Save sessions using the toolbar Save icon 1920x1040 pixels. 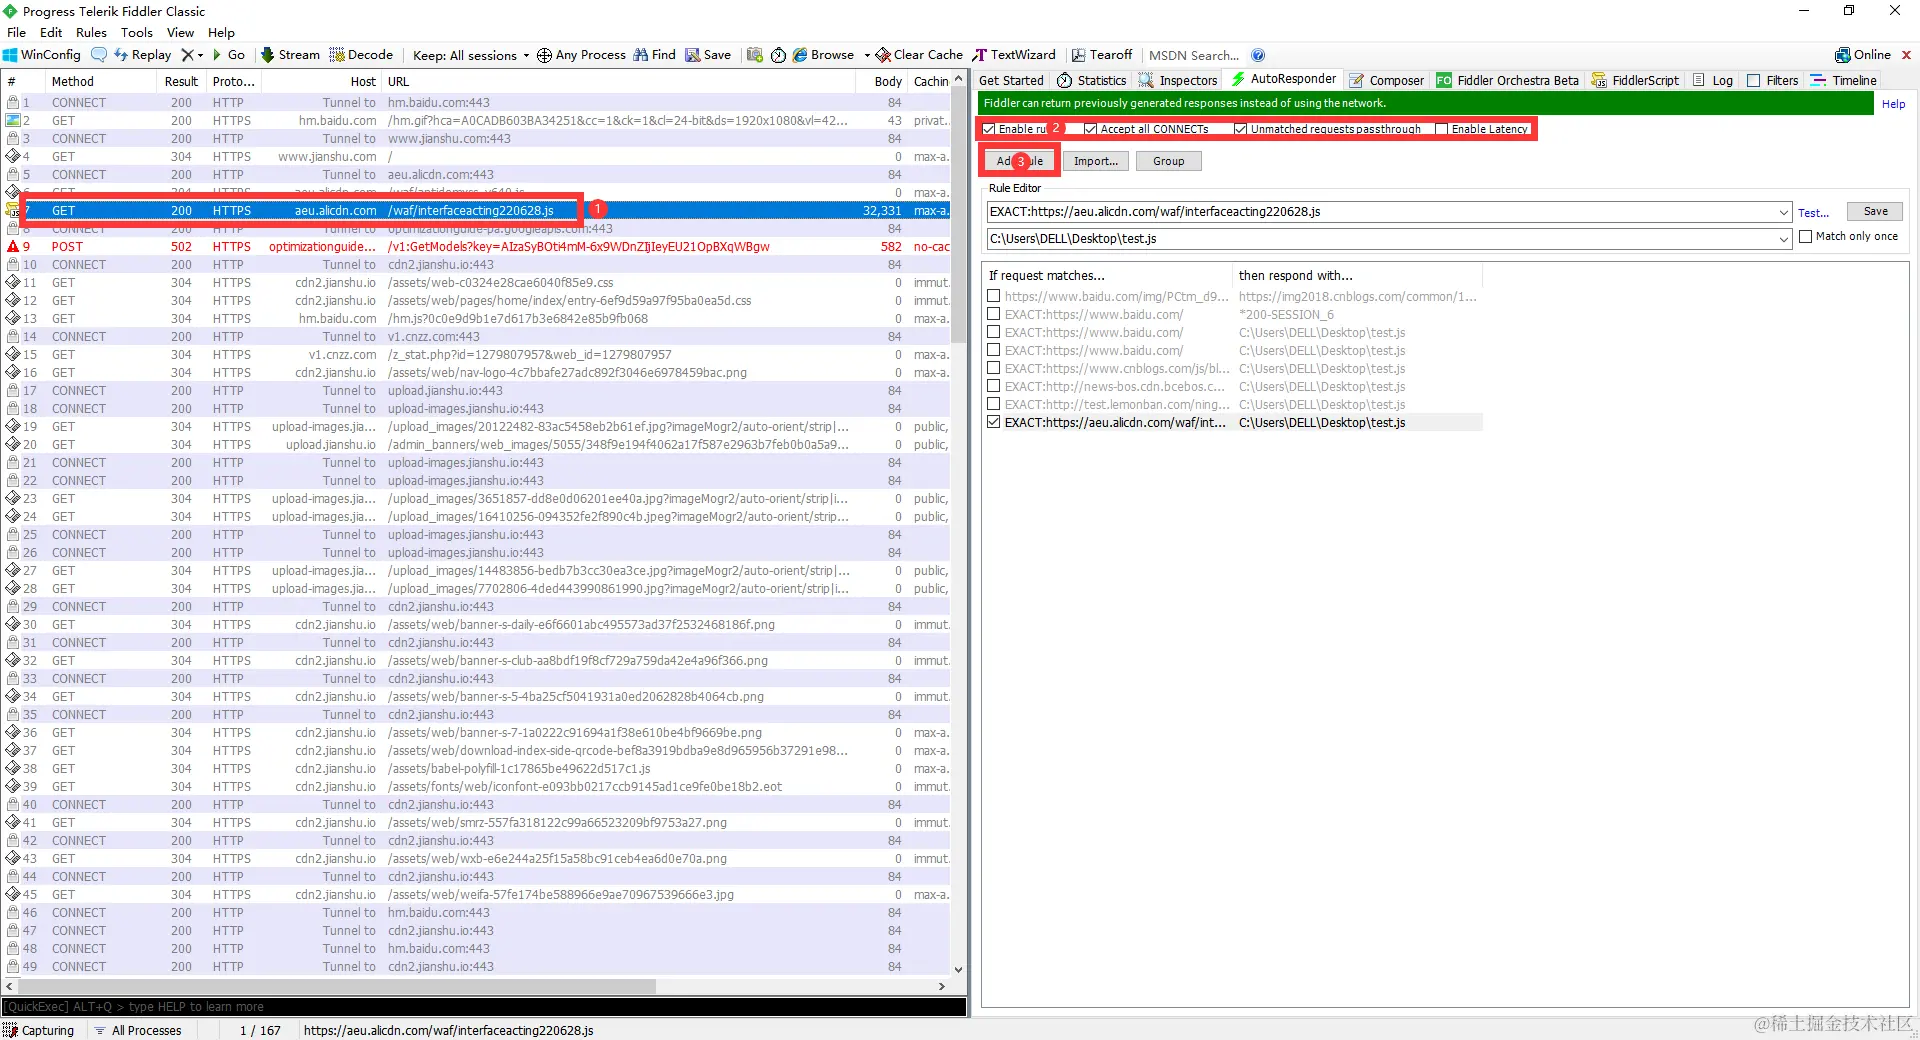[708, 55]
